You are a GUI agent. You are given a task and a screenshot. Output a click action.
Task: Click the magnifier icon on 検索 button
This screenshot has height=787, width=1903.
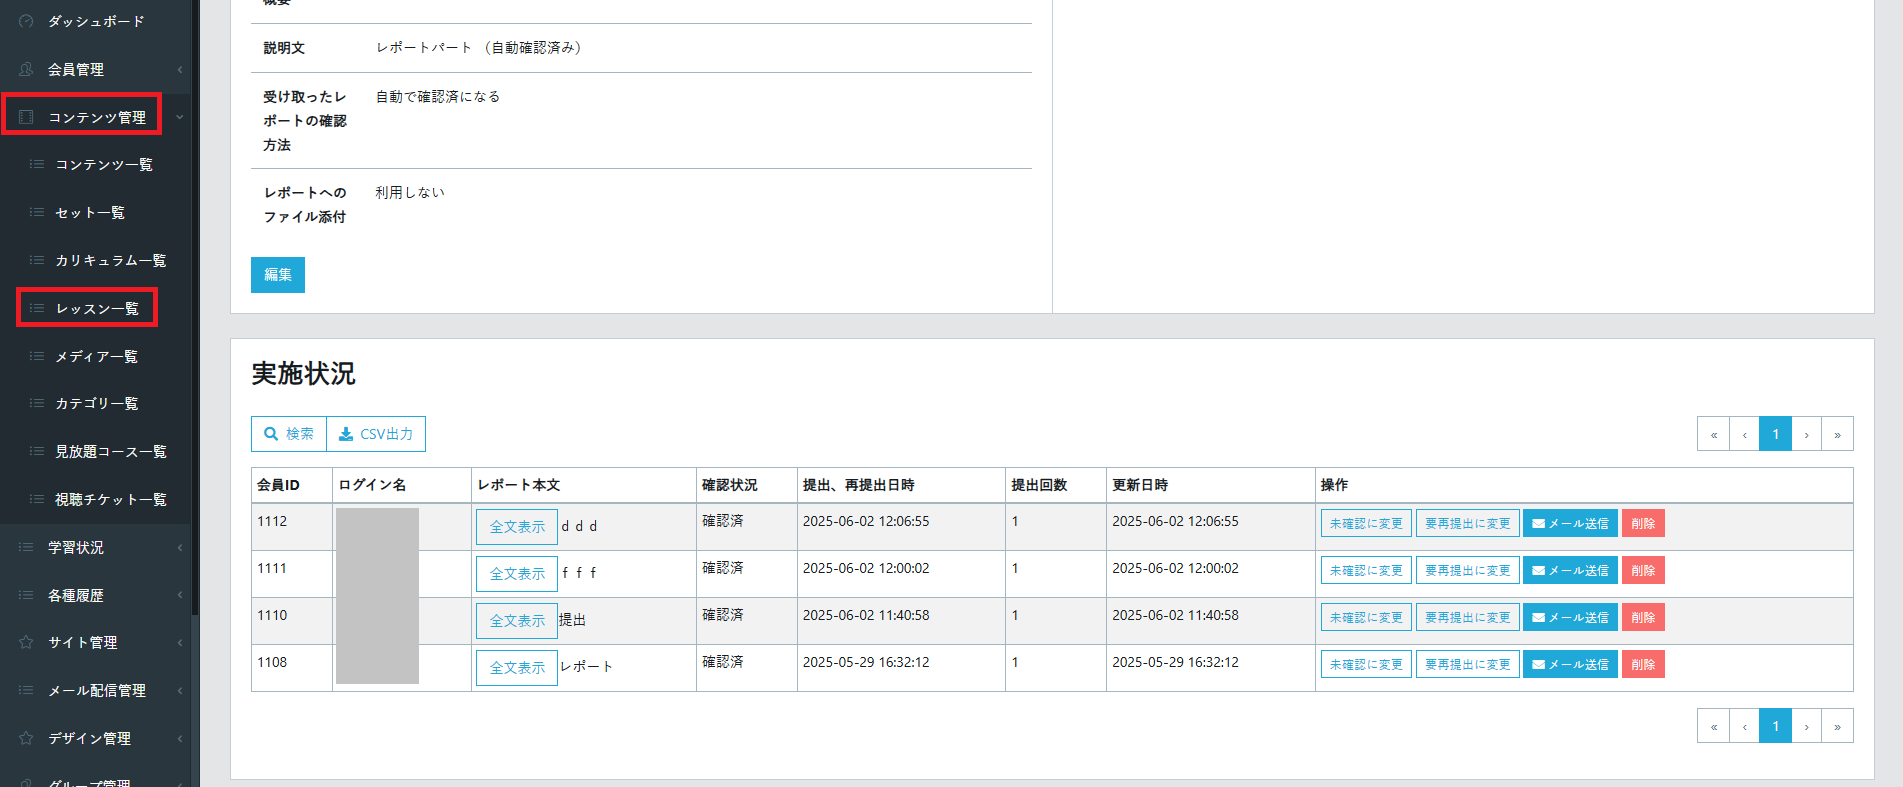[x=270, y=434]
